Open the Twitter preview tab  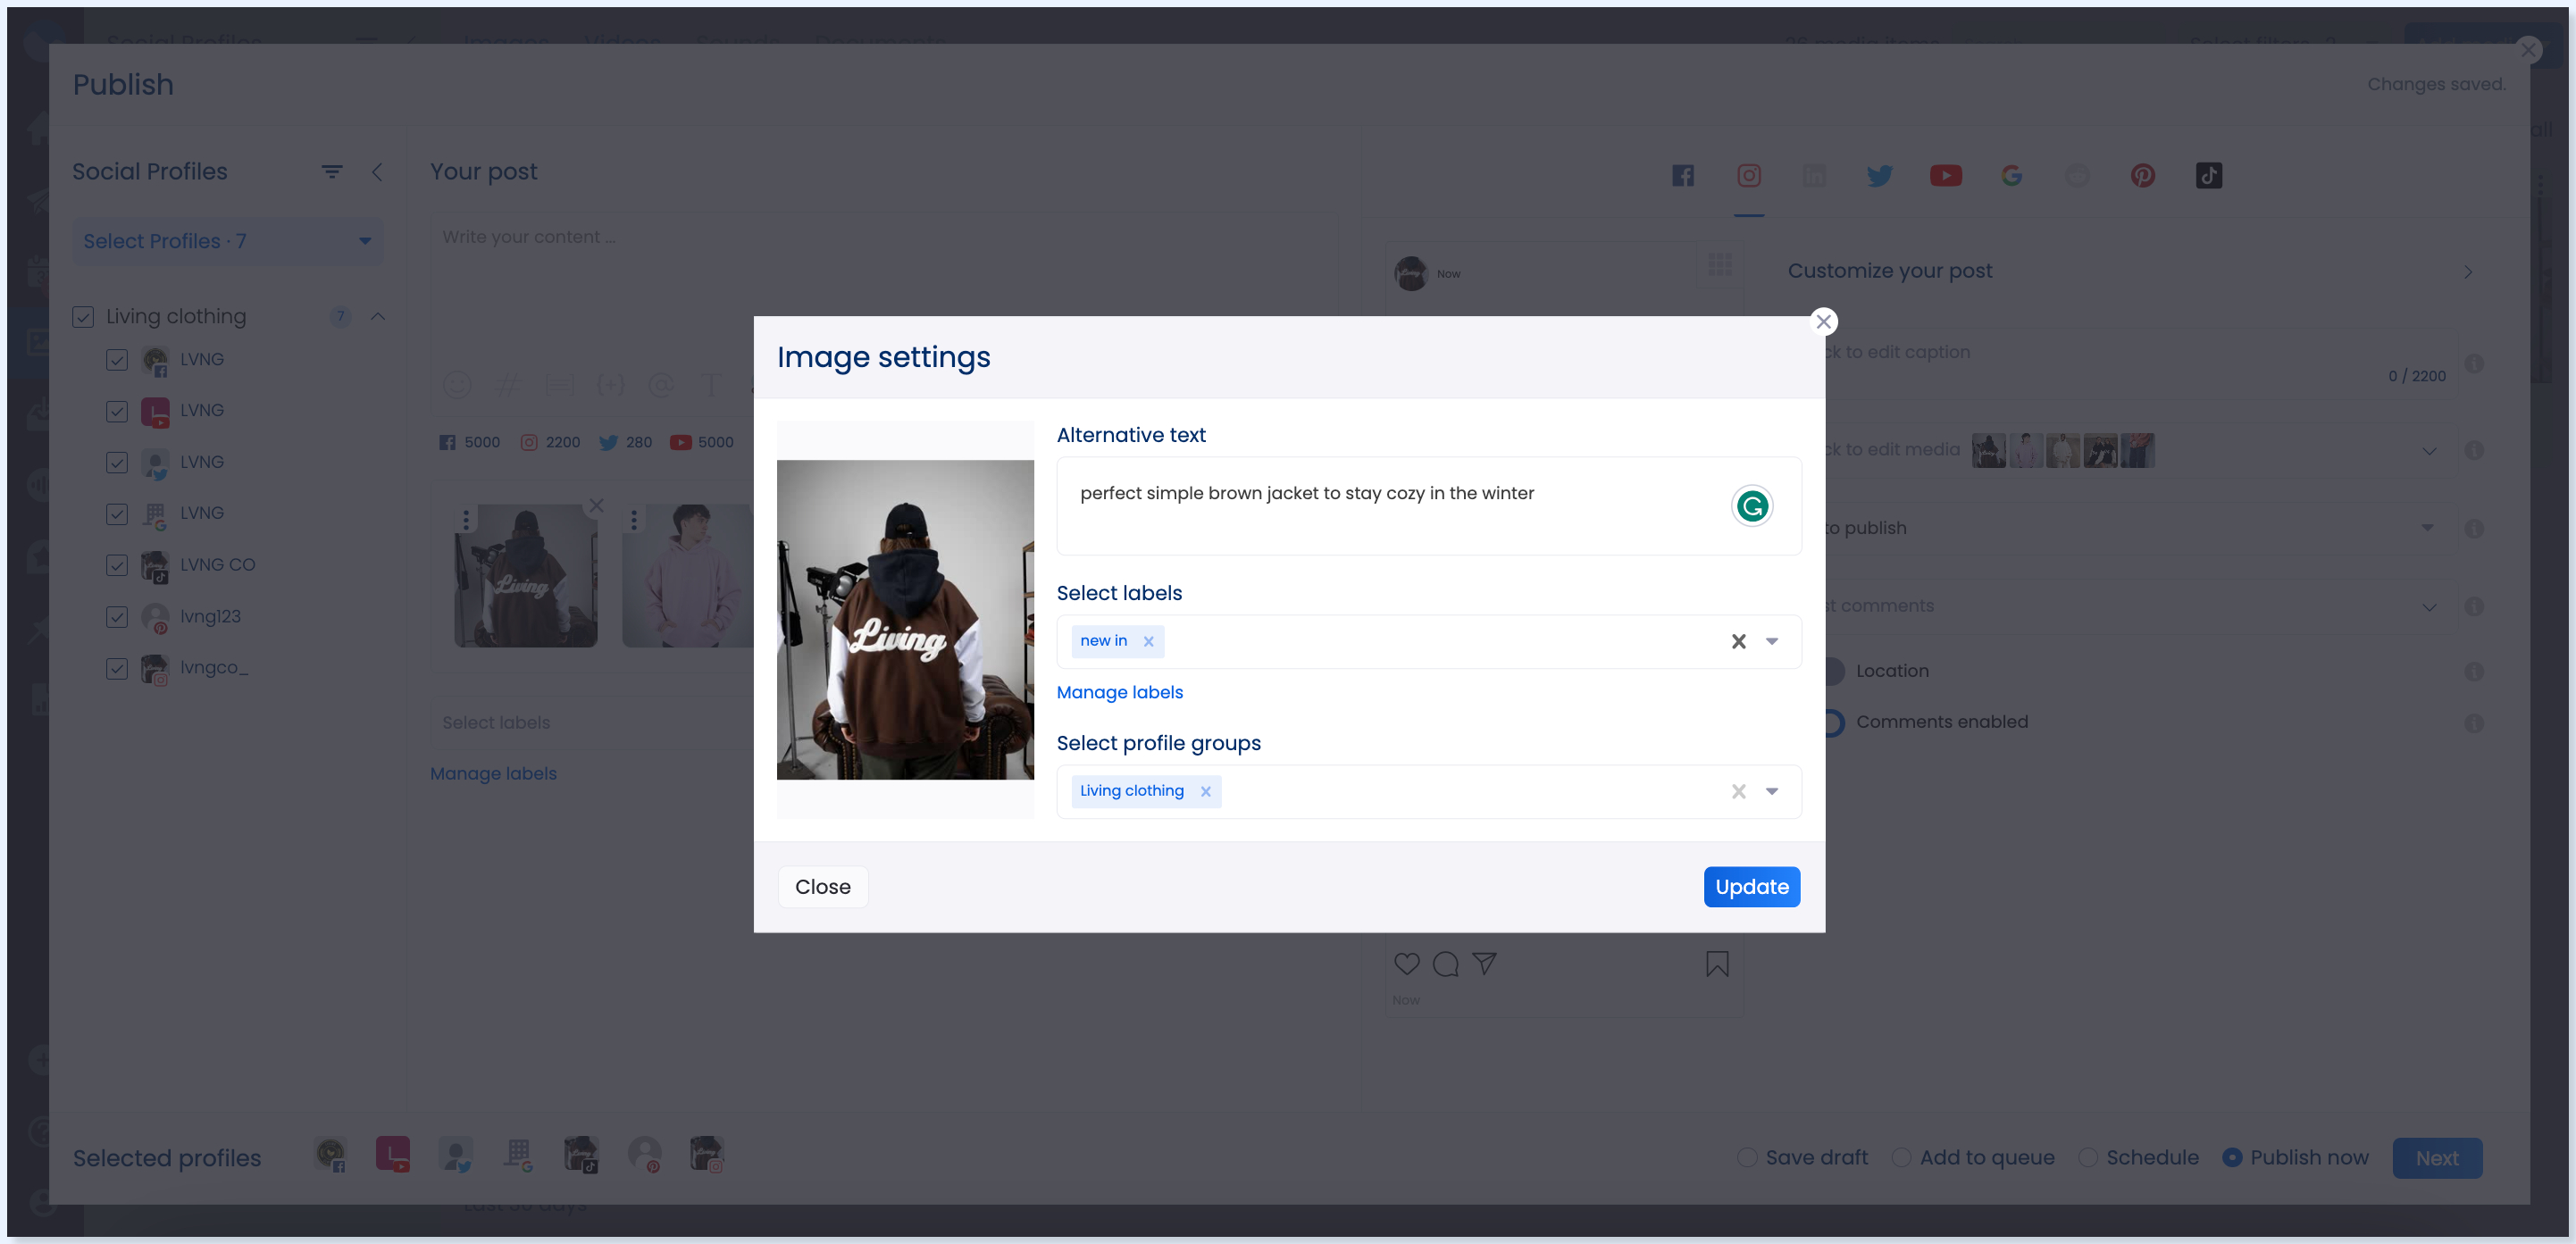(x=1880, y=176)
